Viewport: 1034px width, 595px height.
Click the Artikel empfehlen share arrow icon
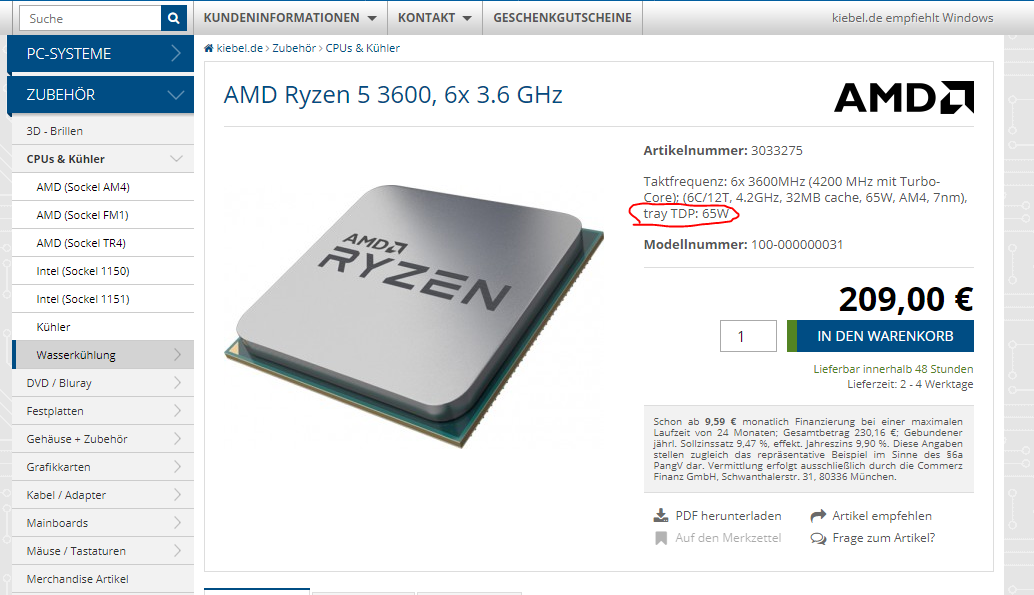point(818,515)
